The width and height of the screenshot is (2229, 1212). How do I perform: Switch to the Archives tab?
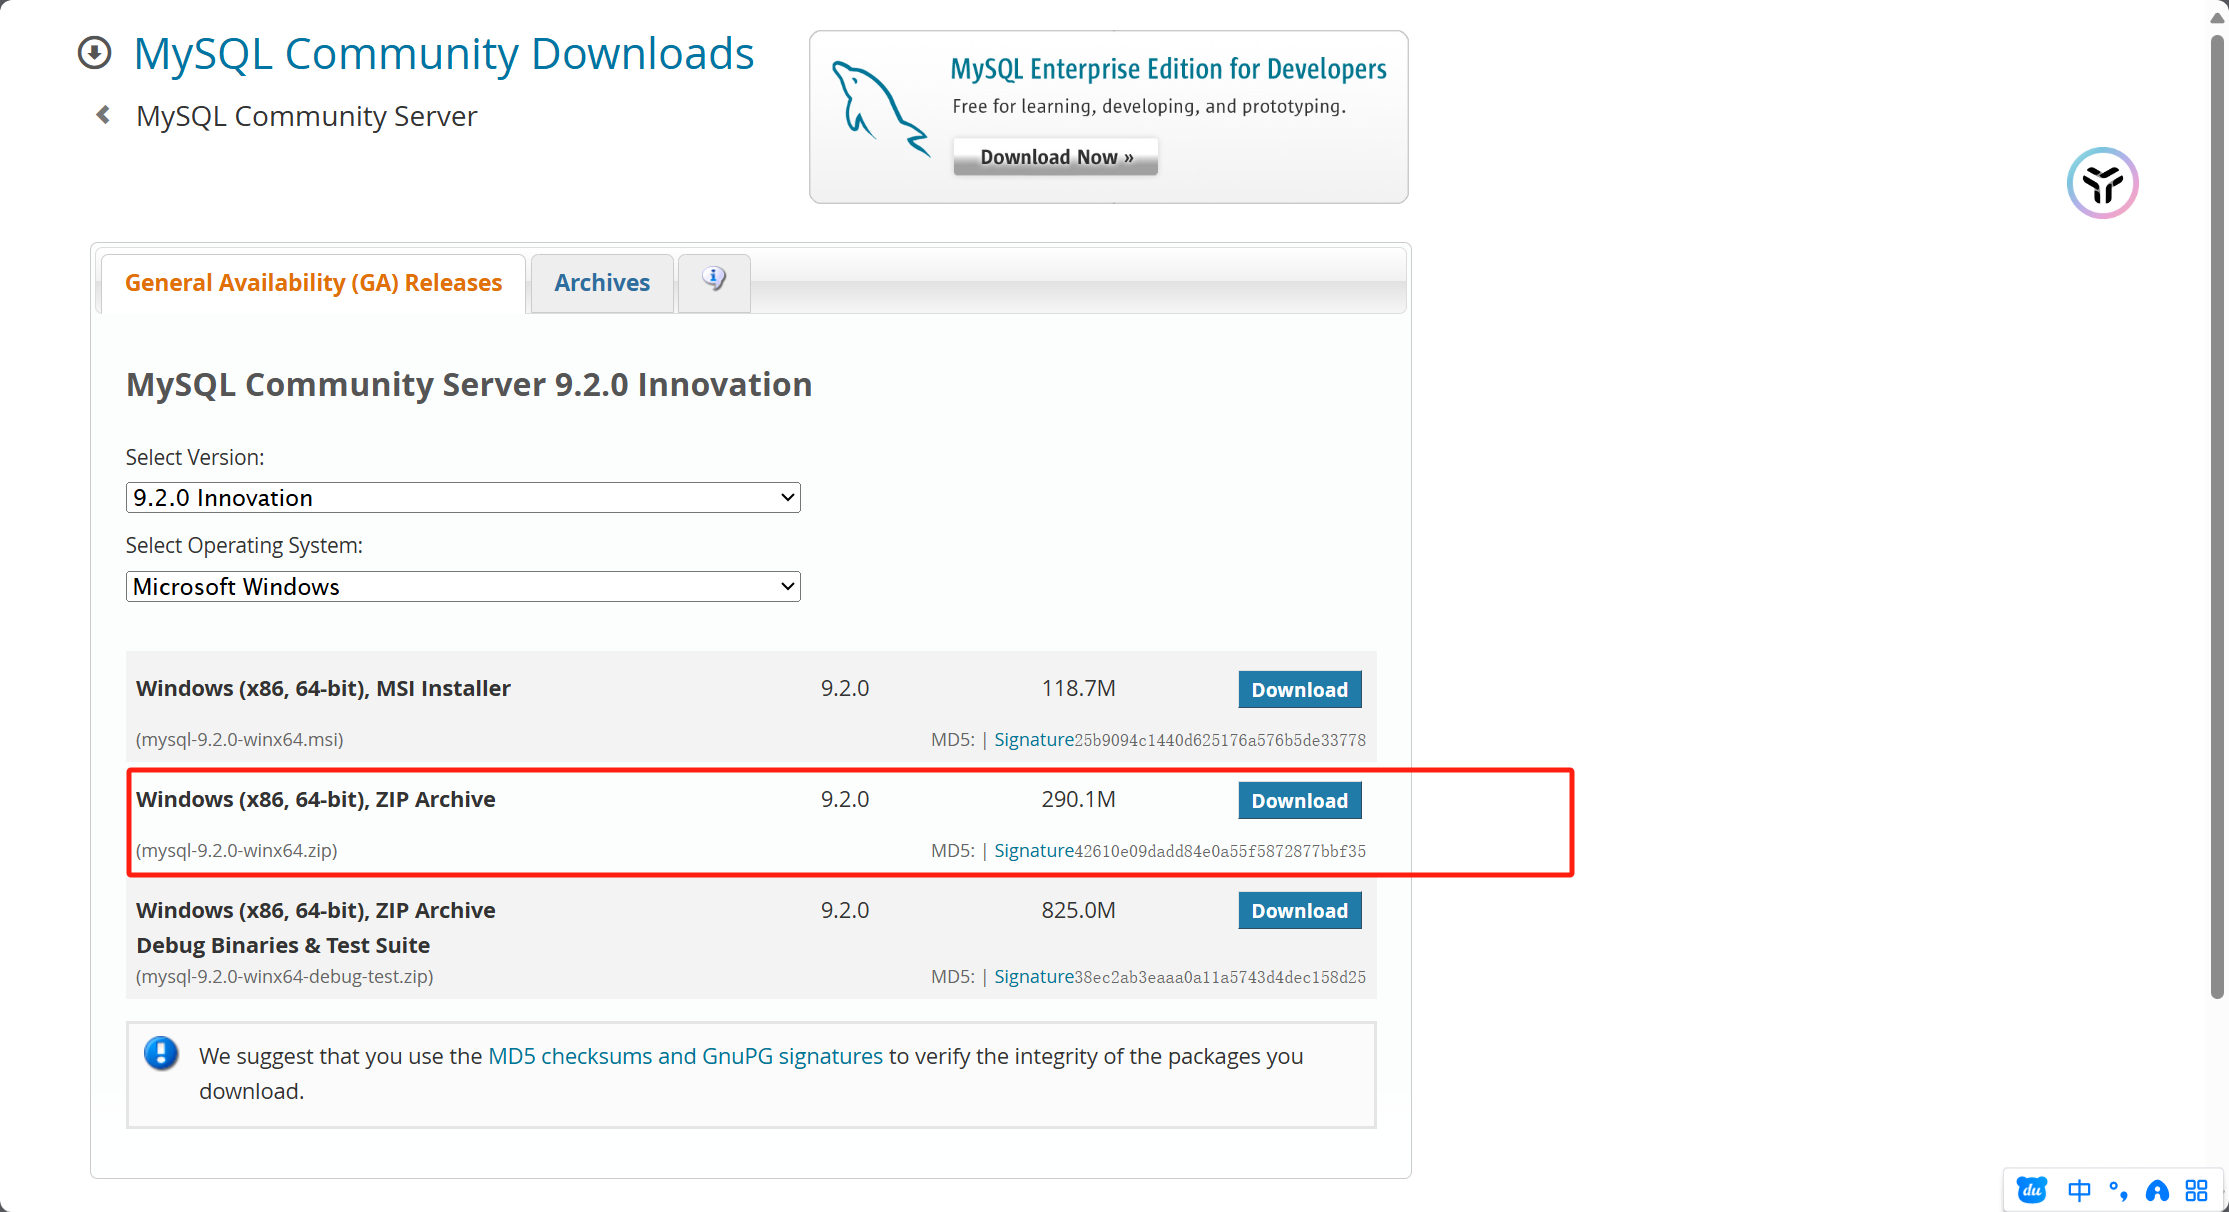click(602, 283)
